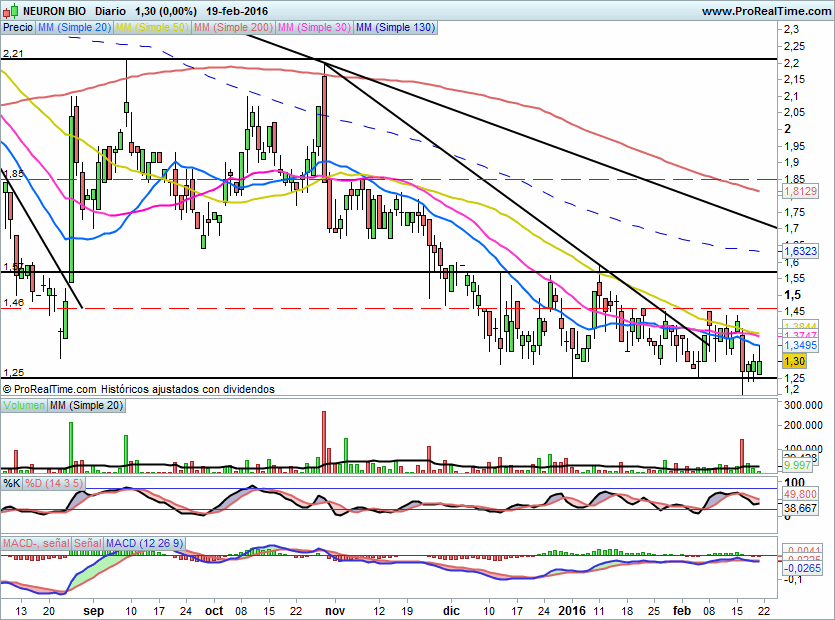Click the candlestick icon beside NEURON BIO
The height and width of the screenshot is (620, 835).
[10, 11]
